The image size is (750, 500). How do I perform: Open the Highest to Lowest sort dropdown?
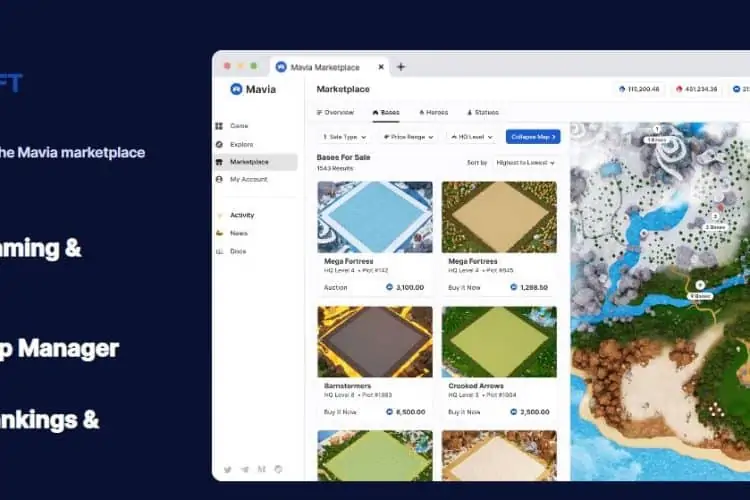[x=526, y=163]
